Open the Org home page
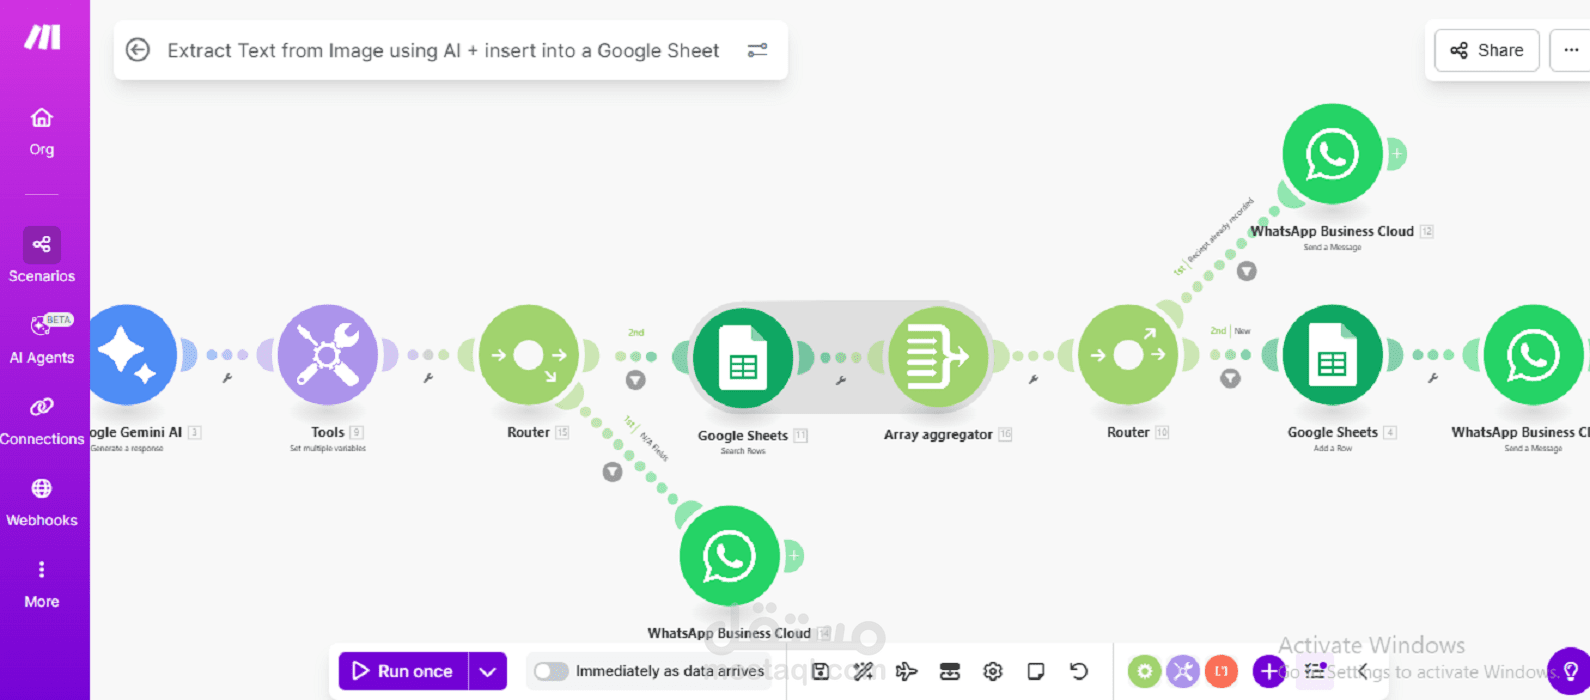Image resolution: width=1590 pixels, height=700 pixels. click(41, 132)
